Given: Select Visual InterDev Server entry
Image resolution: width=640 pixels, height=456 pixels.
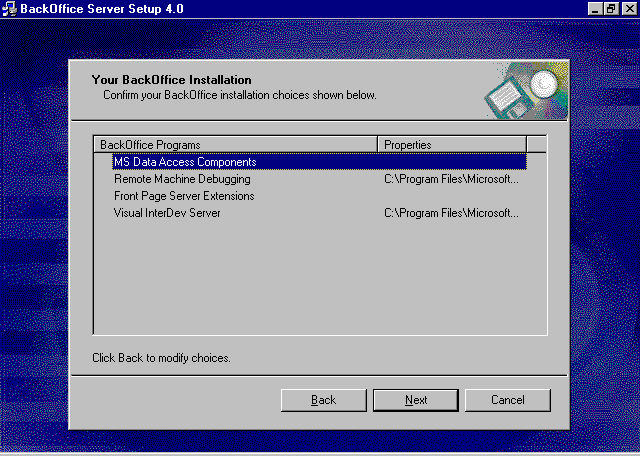Looking at the screenshot, I should pos(167,213).
